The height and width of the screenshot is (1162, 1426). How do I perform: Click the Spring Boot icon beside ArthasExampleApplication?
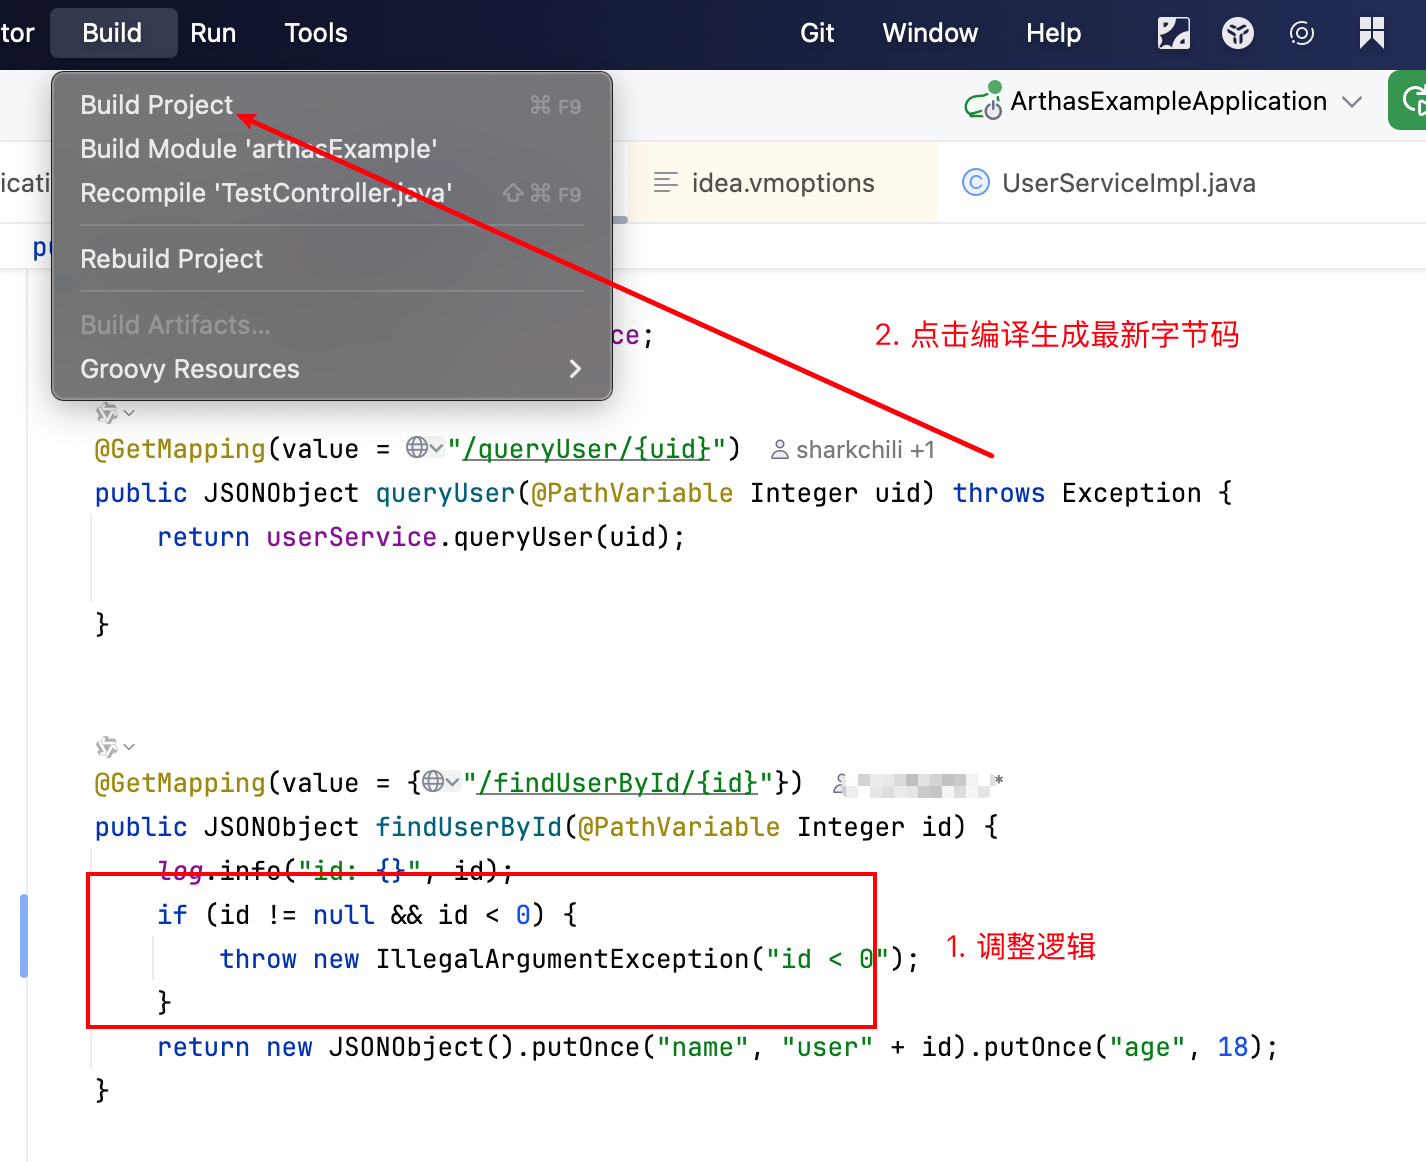pos(983,101)
